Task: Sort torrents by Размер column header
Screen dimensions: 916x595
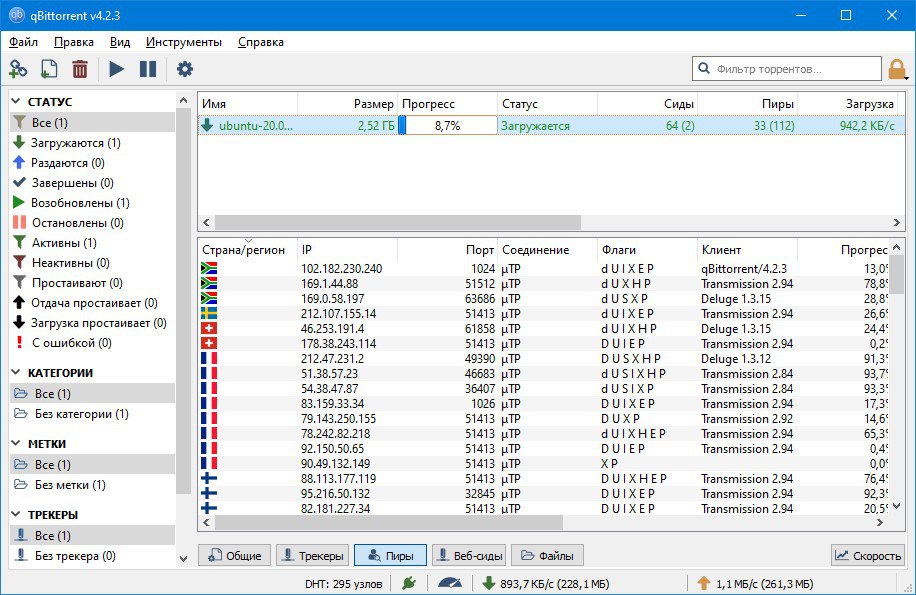Action: pos(348,103)
